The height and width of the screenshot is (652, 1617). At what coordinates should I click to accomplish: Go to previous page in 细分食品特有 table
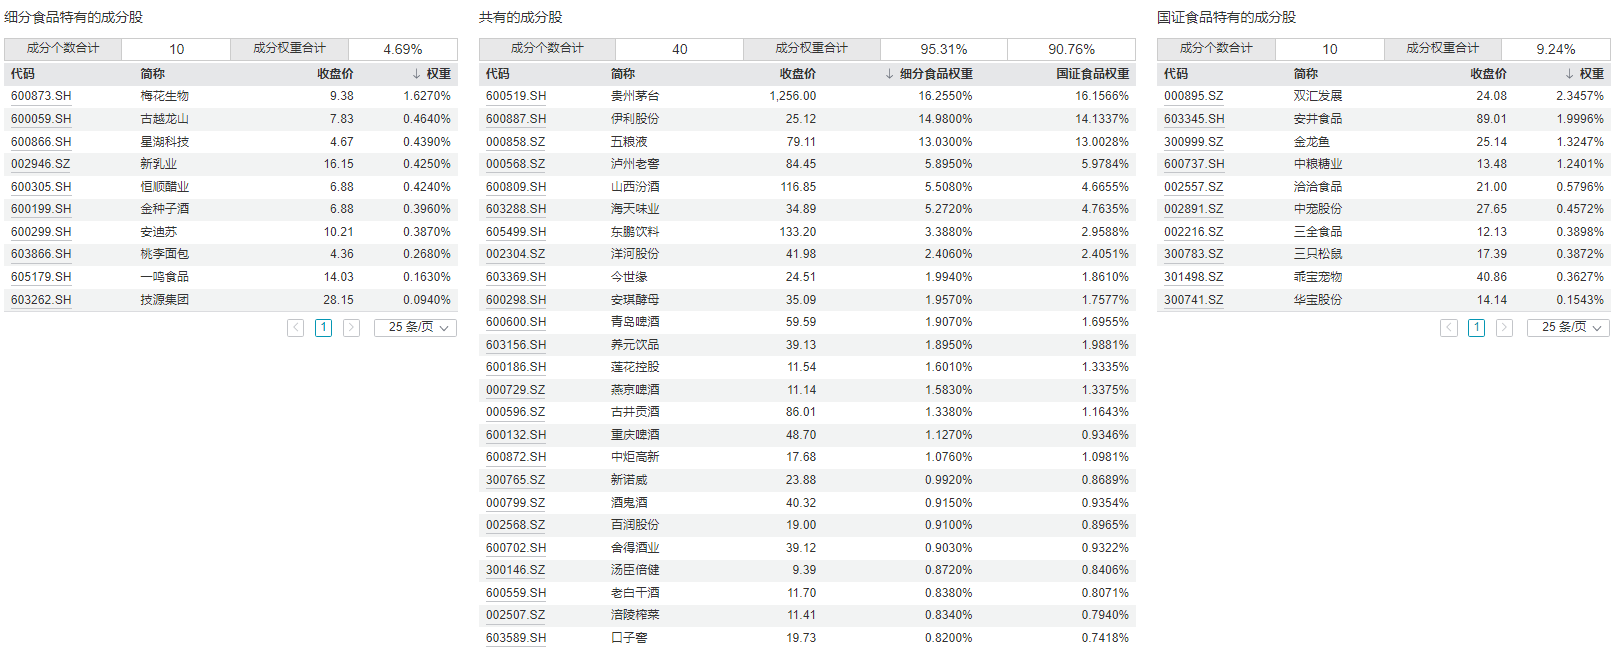click(295, 328)
